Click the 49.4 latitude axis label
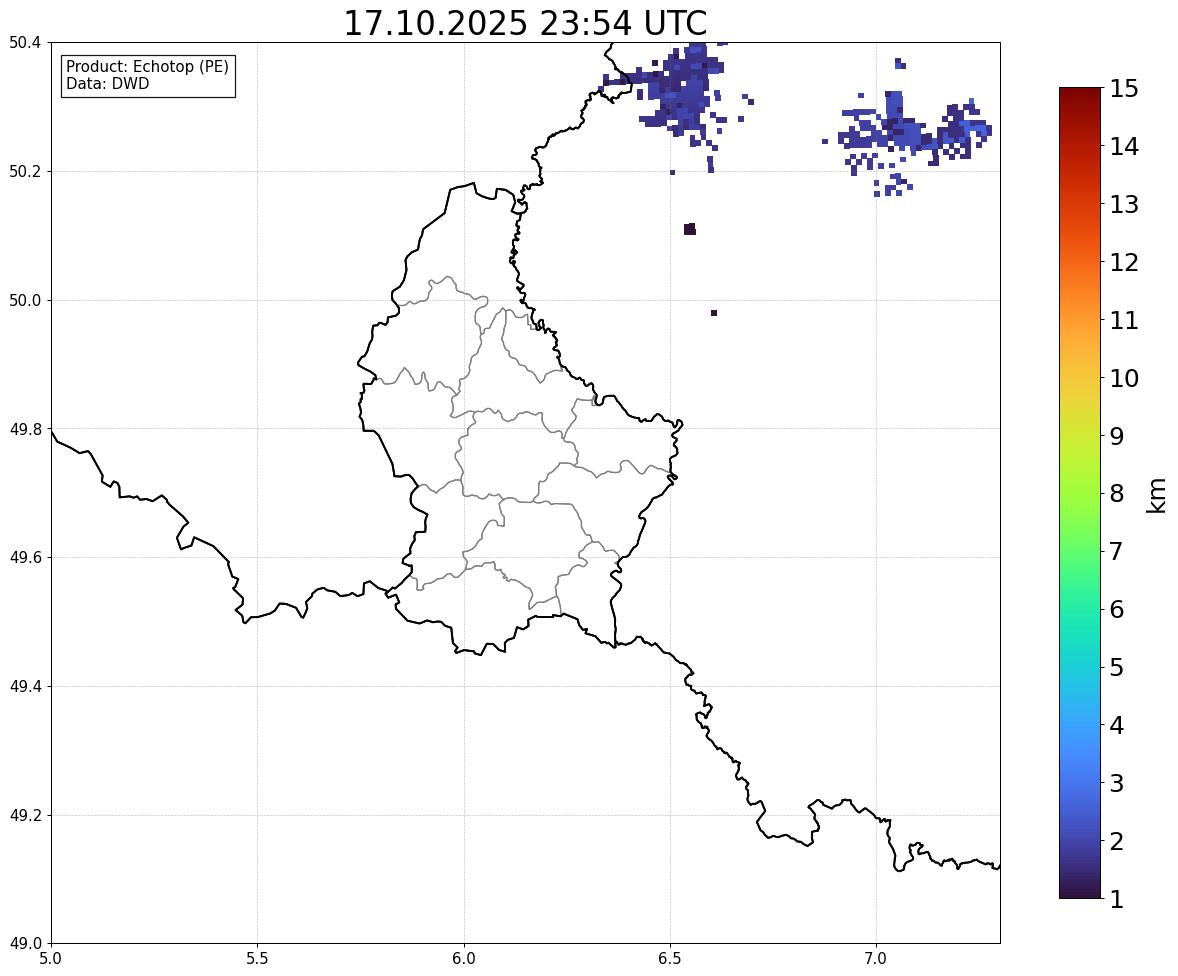This screenshot has height=976, width=1178. (x=23, y=687)
